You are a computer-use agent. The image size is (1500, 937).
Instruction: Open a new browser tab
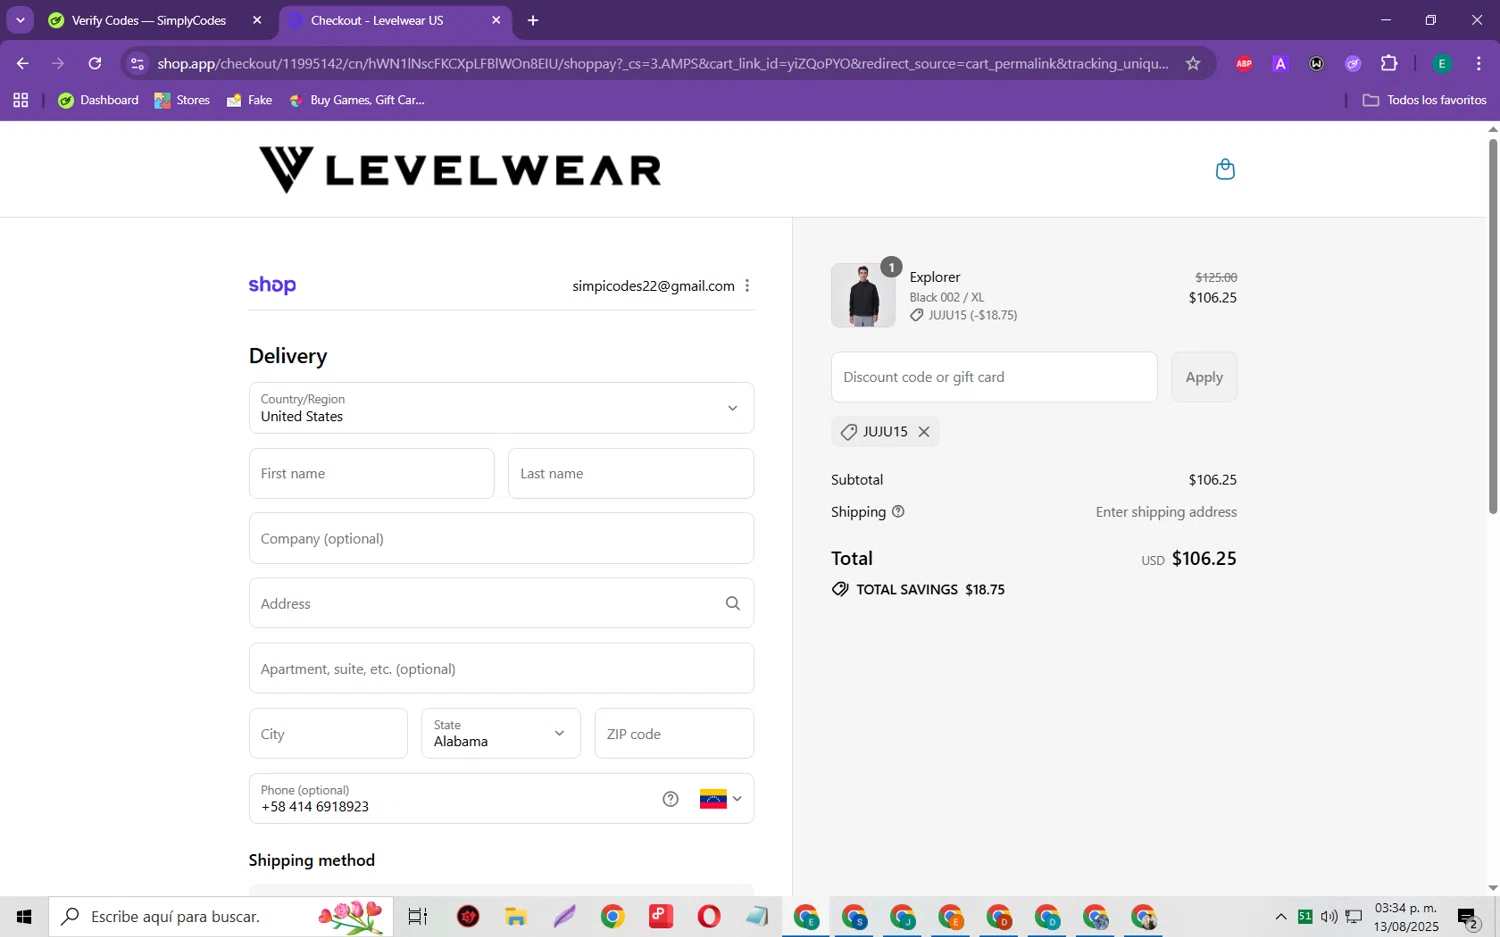coord(533,20)
